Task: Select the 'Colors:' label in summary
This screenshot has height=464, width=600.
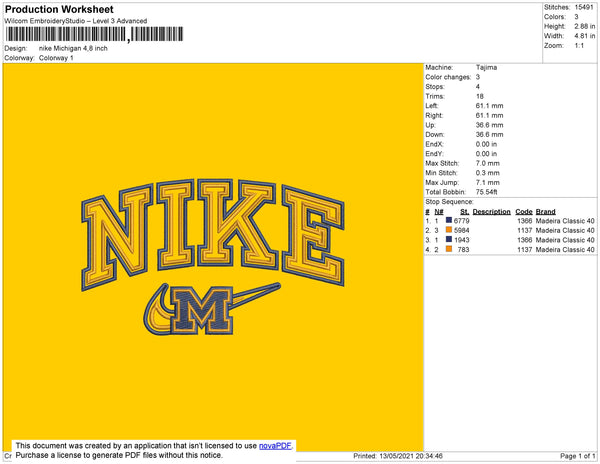Action: pos(554,17)
